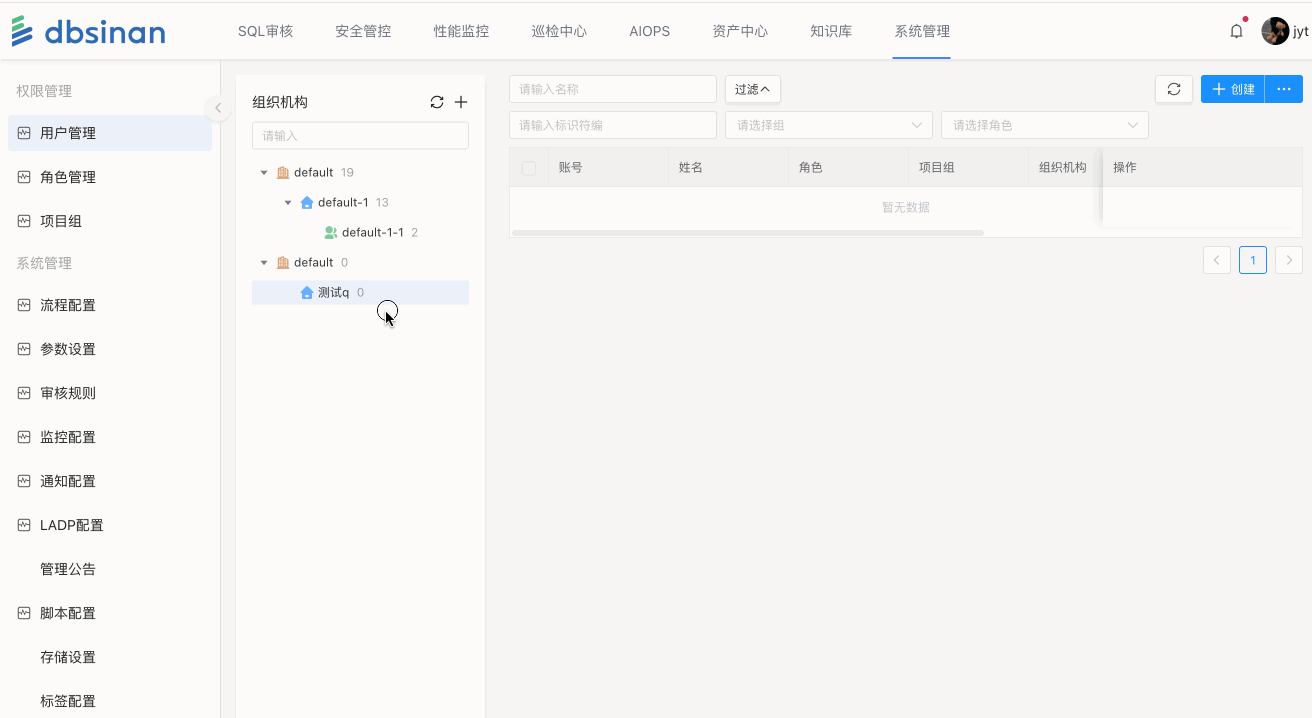
Task: Open 角色管理 in the sidebar
Action: [68, 177]
